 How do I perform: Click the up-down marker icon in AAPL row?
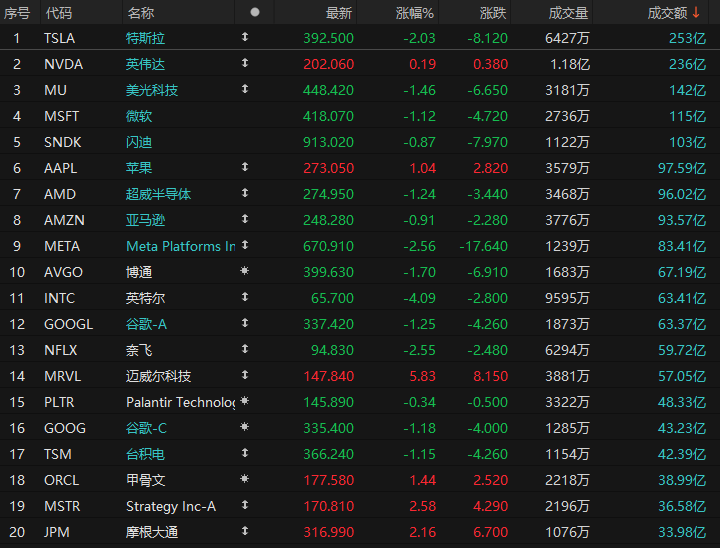[x=245, y=167]
